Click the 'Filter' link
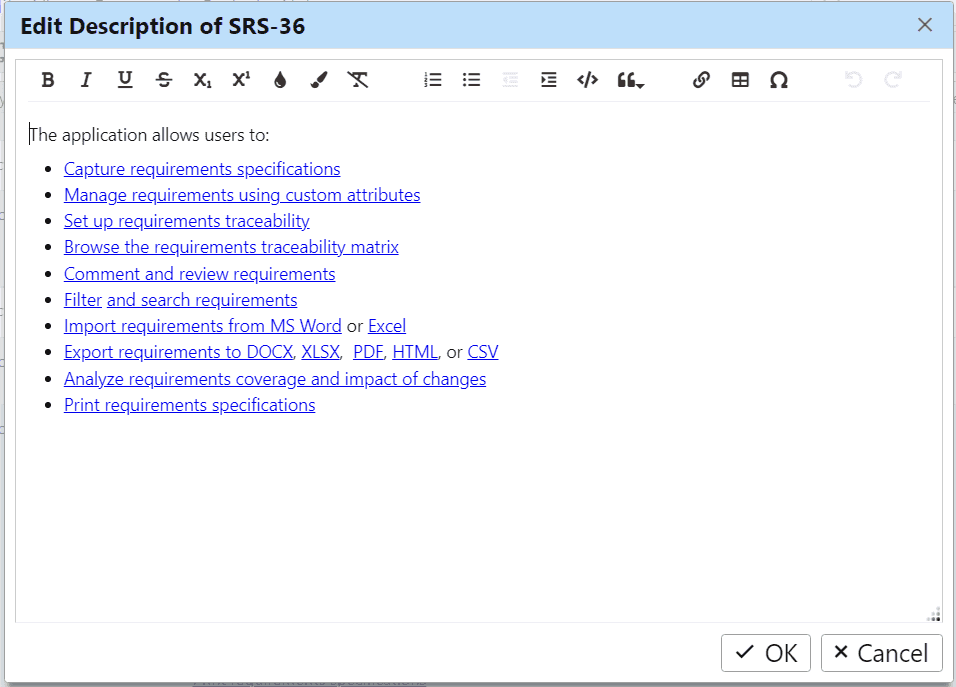The height and width of the screenshot is (687, 956). coord(83,300)
